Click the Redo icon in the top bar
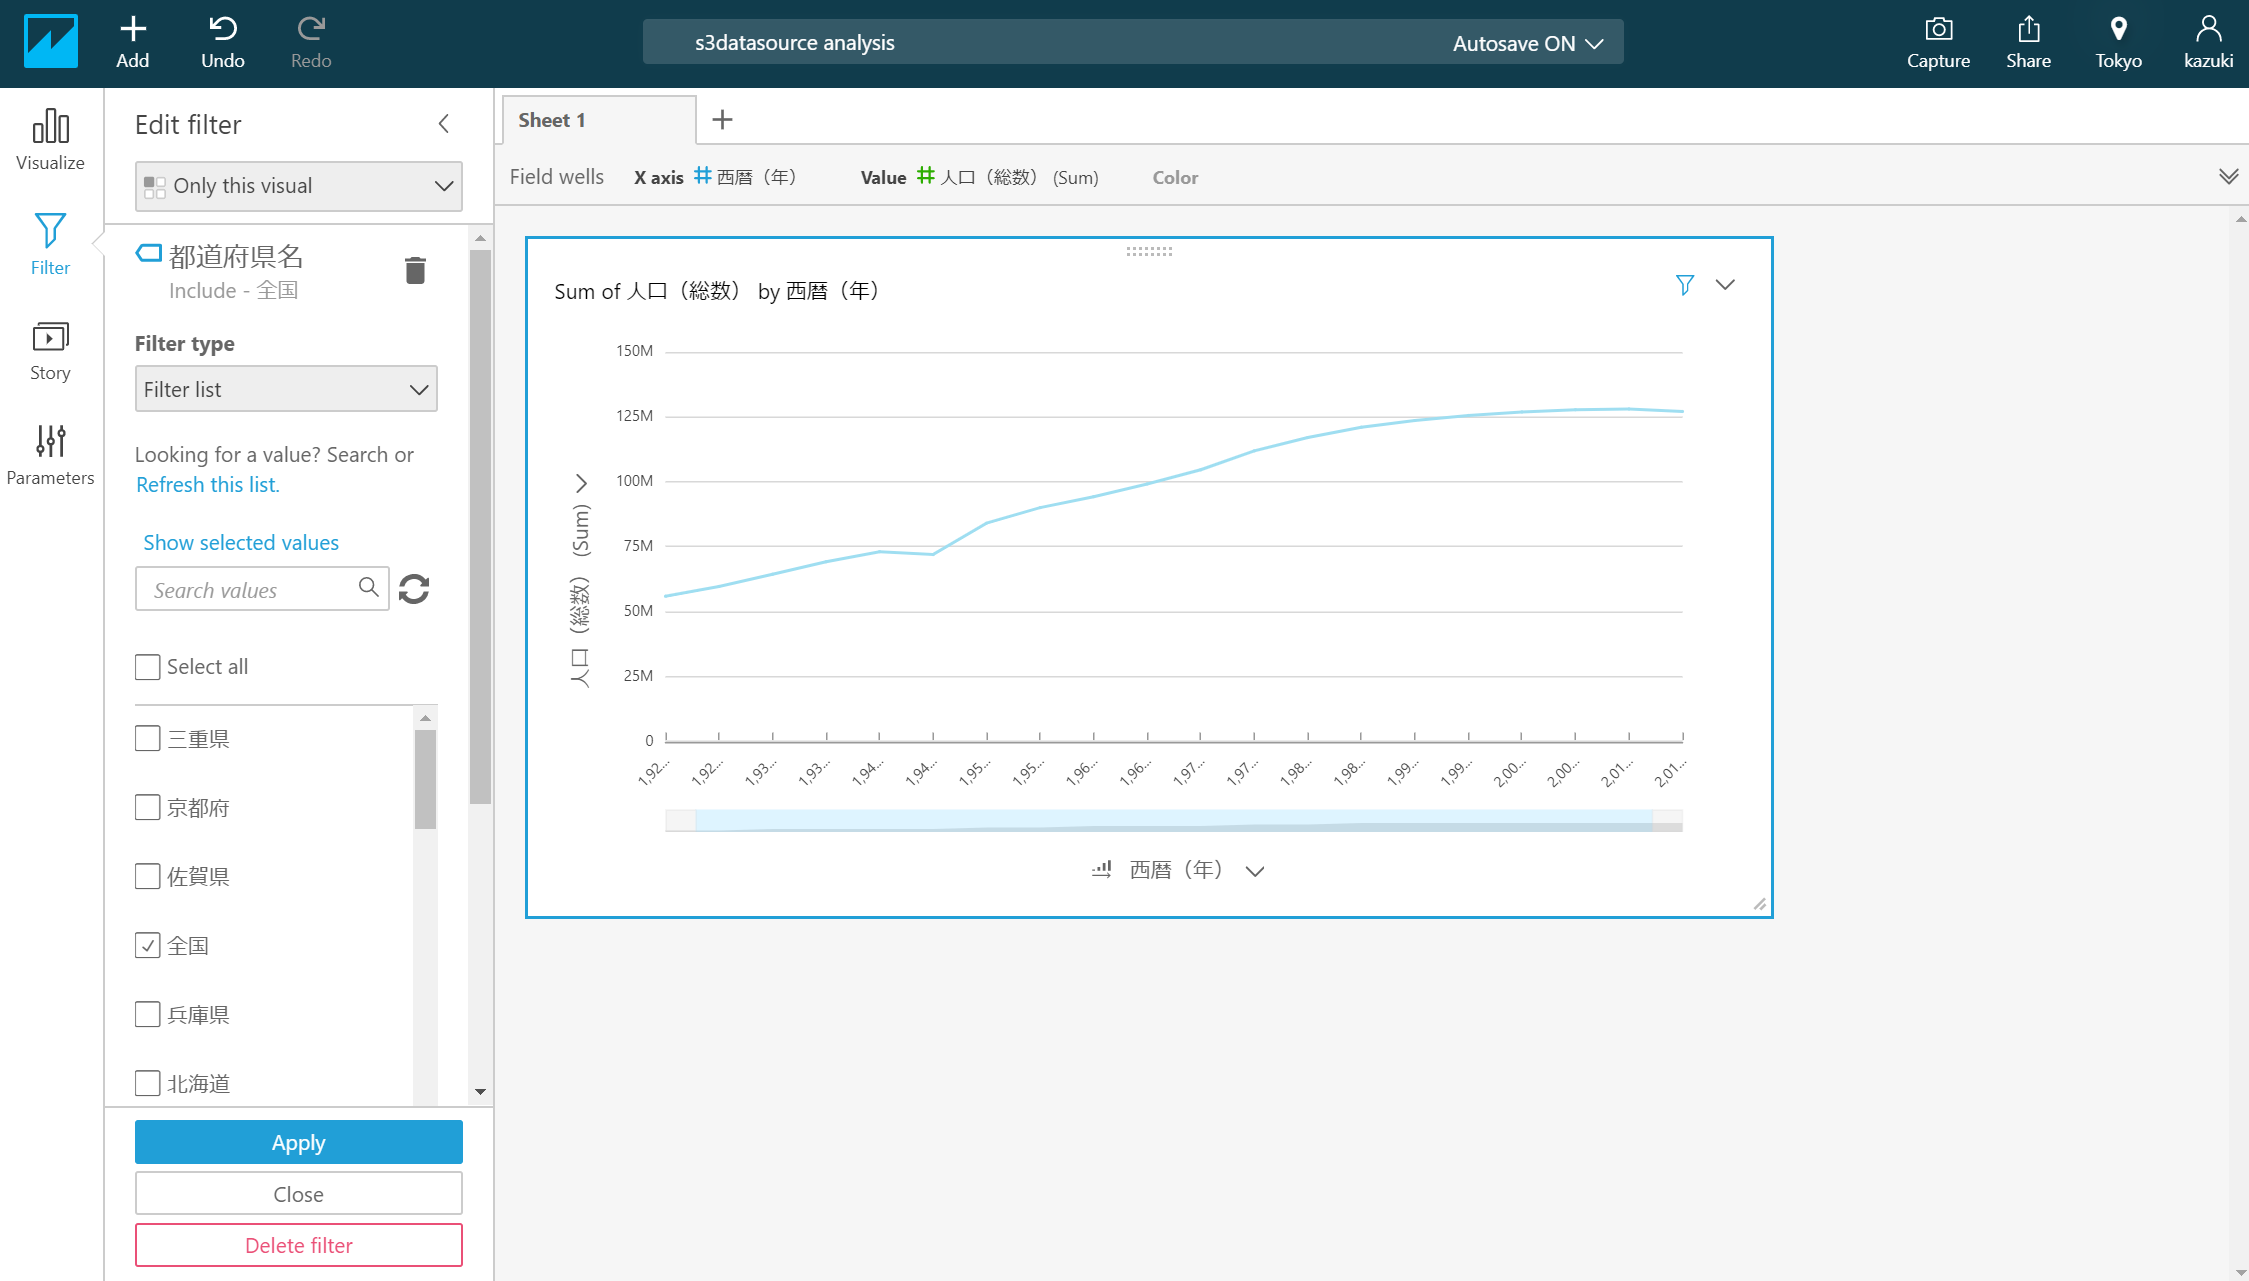This screenshot has width=2249, height=1281. pos(310,40)
